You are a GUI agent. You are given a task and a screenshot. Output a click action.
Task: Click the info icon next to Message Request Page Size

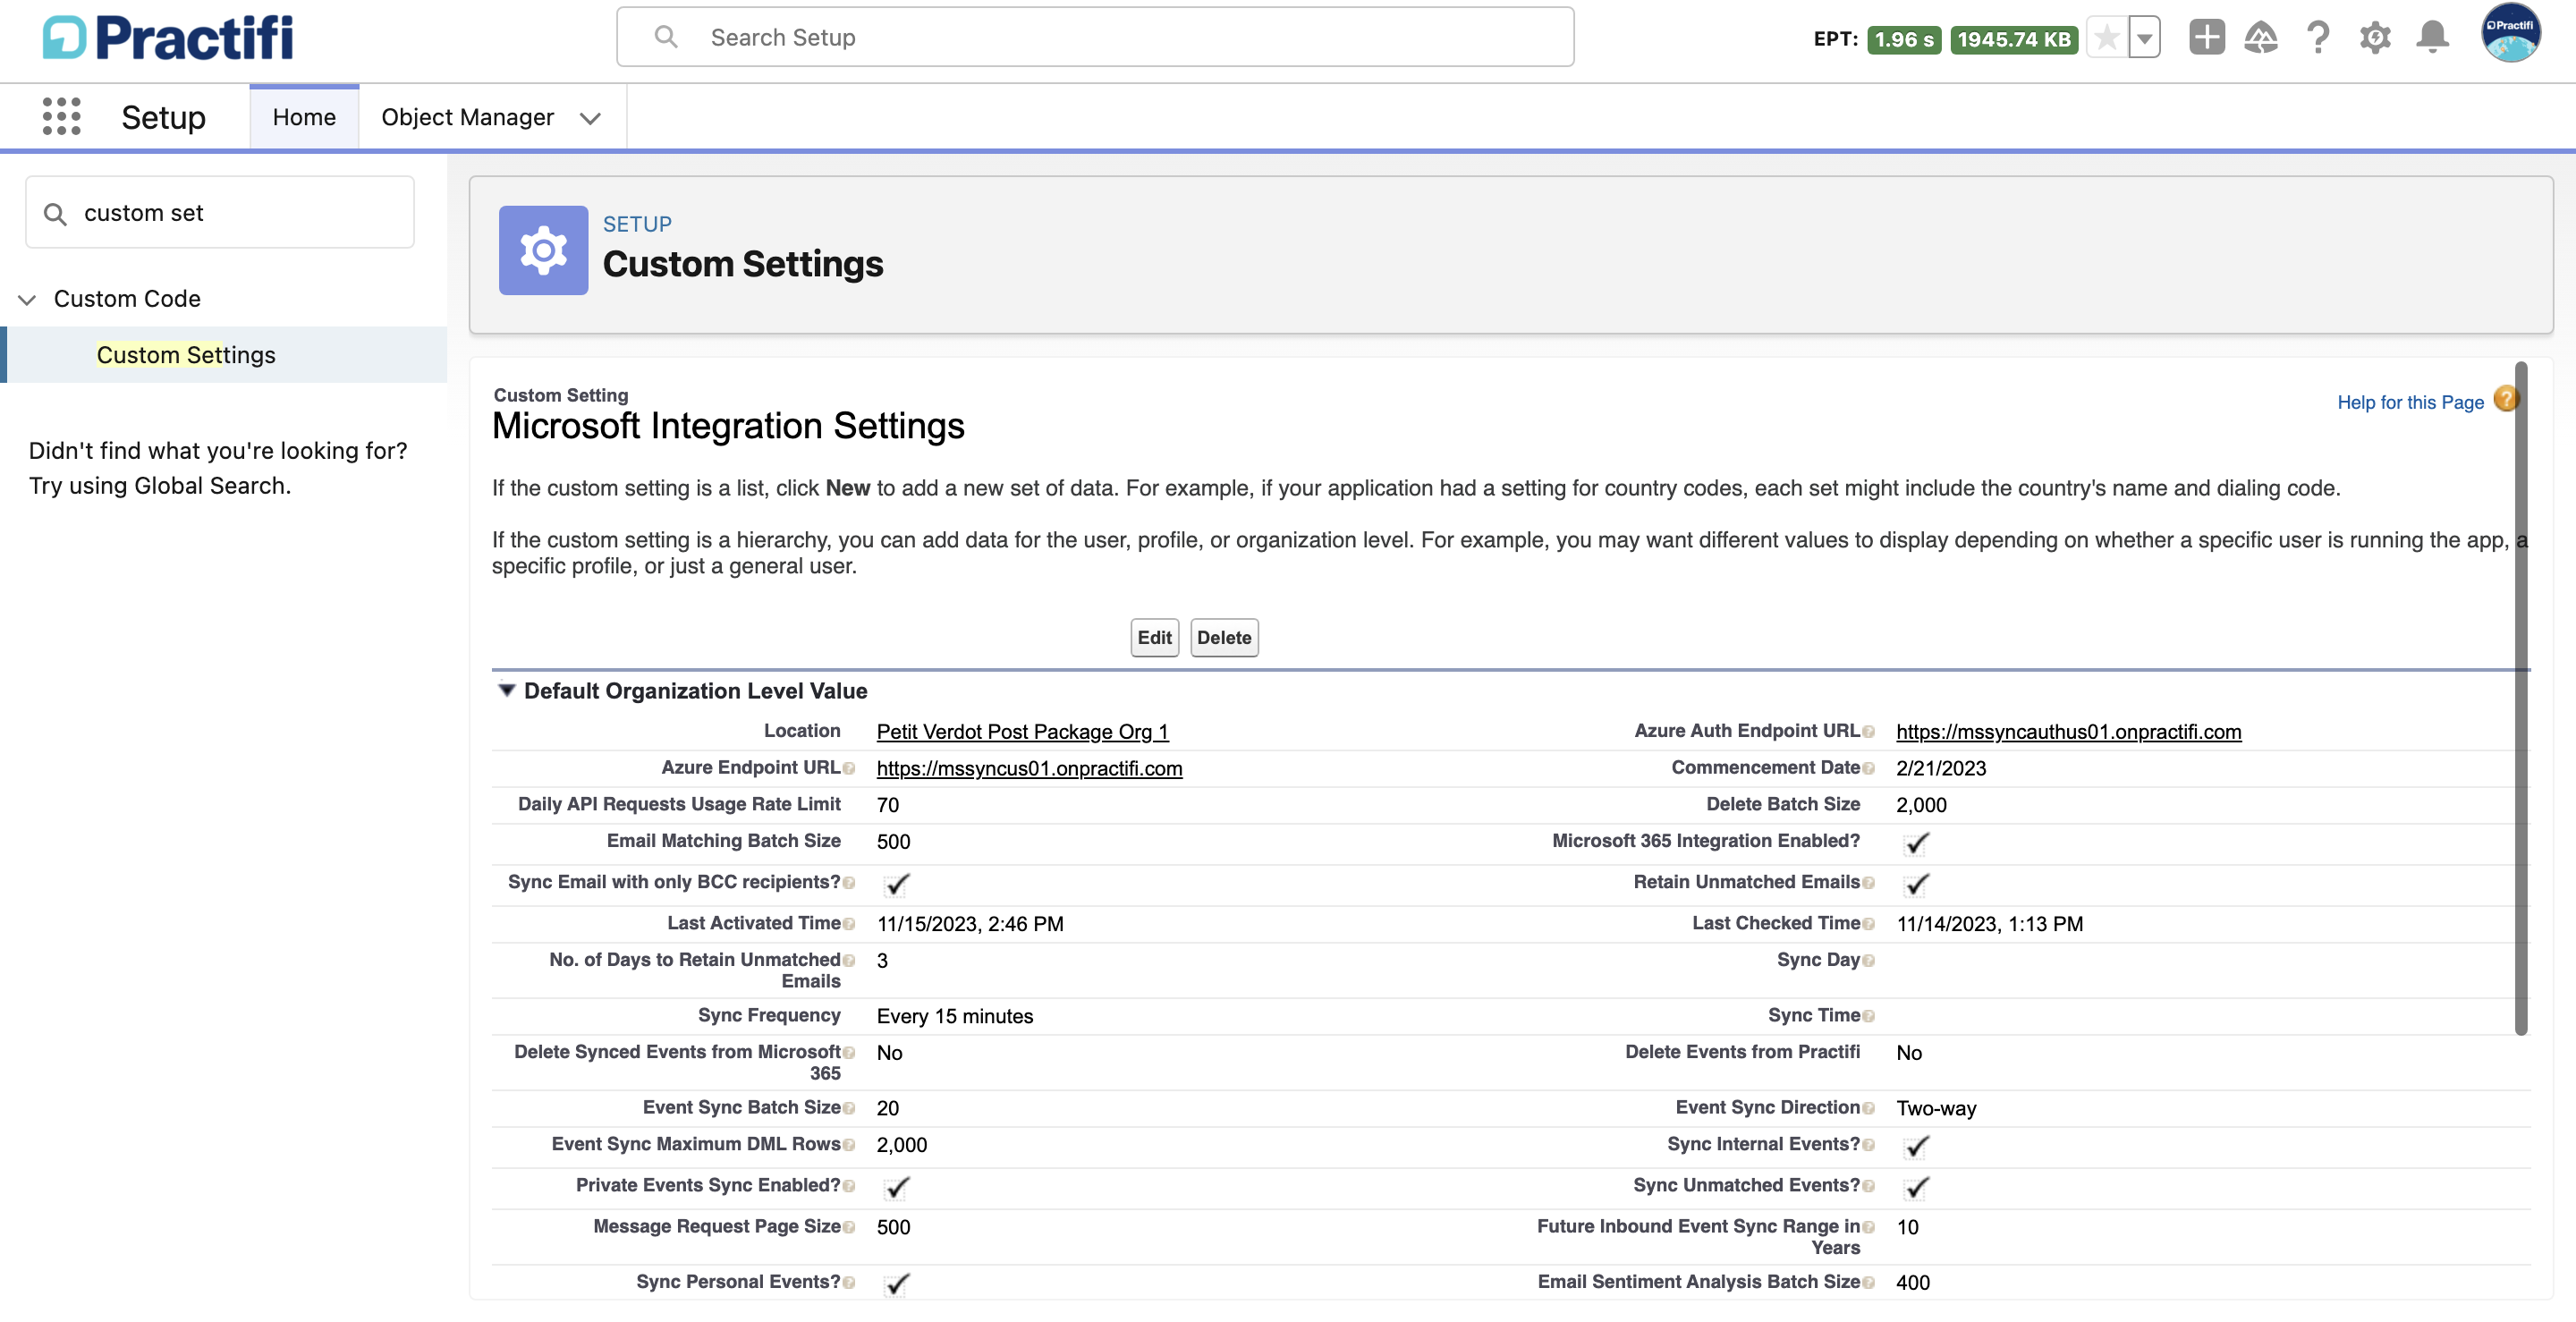[849, 1228]
